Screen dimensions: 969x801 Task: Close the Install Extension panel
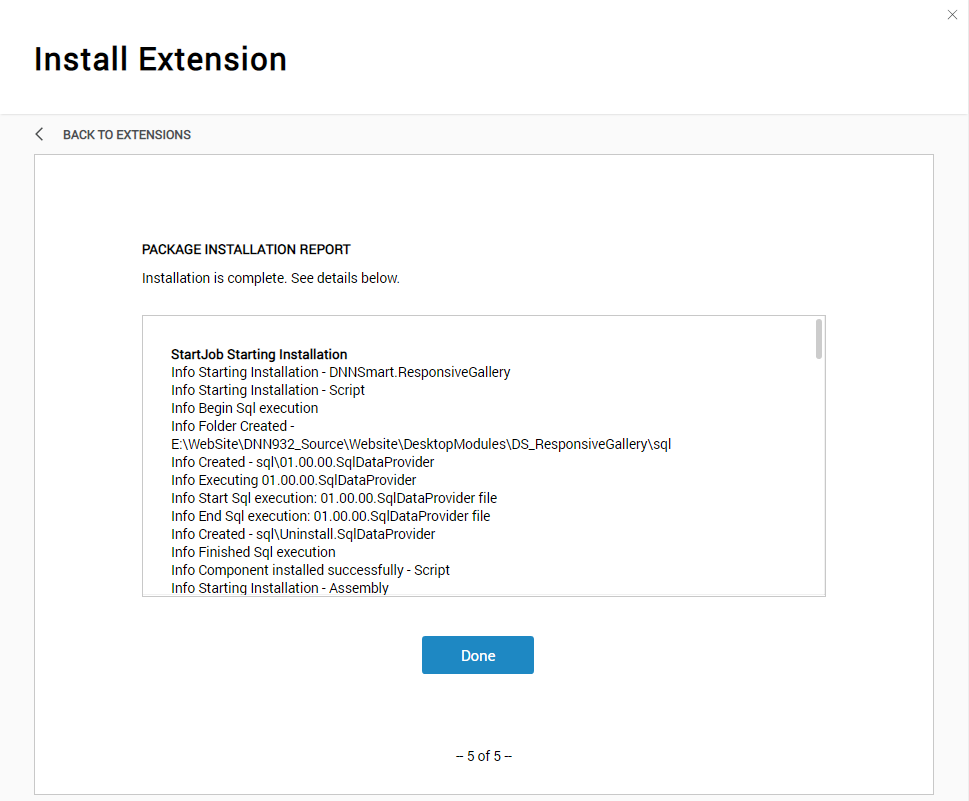pos(952,15)
